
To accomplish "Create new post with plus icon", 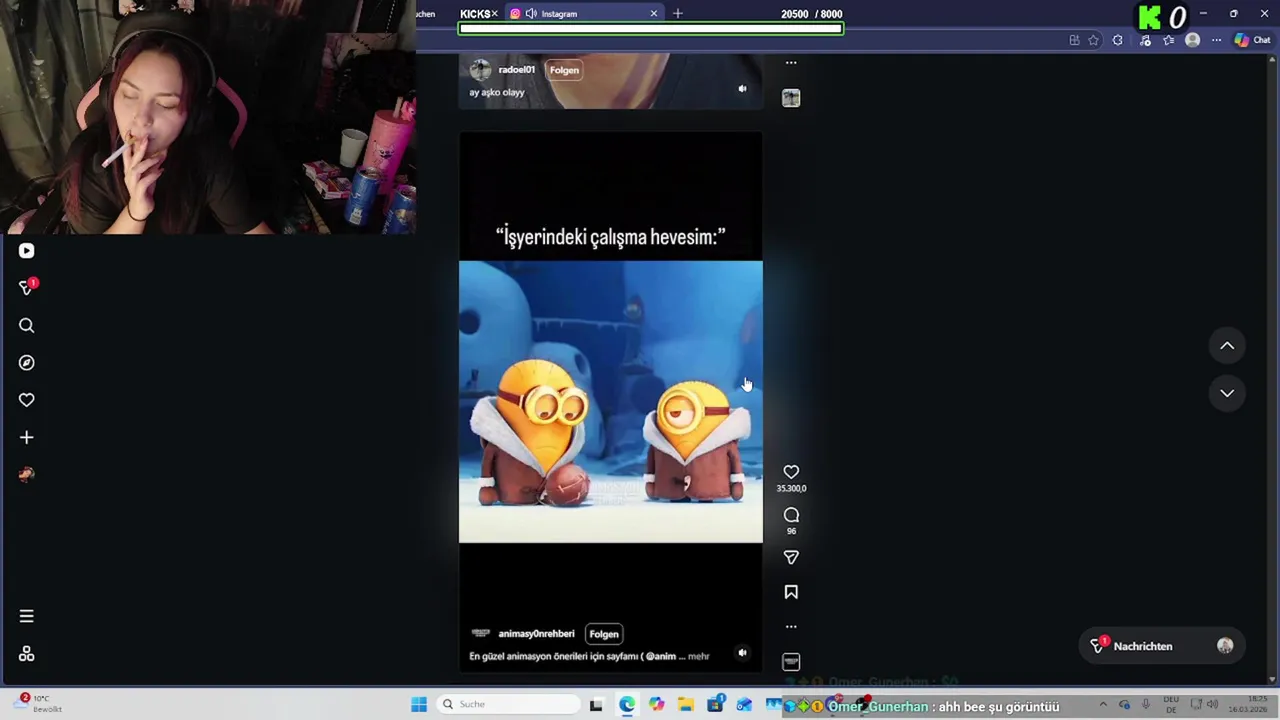I will point(27,437).
